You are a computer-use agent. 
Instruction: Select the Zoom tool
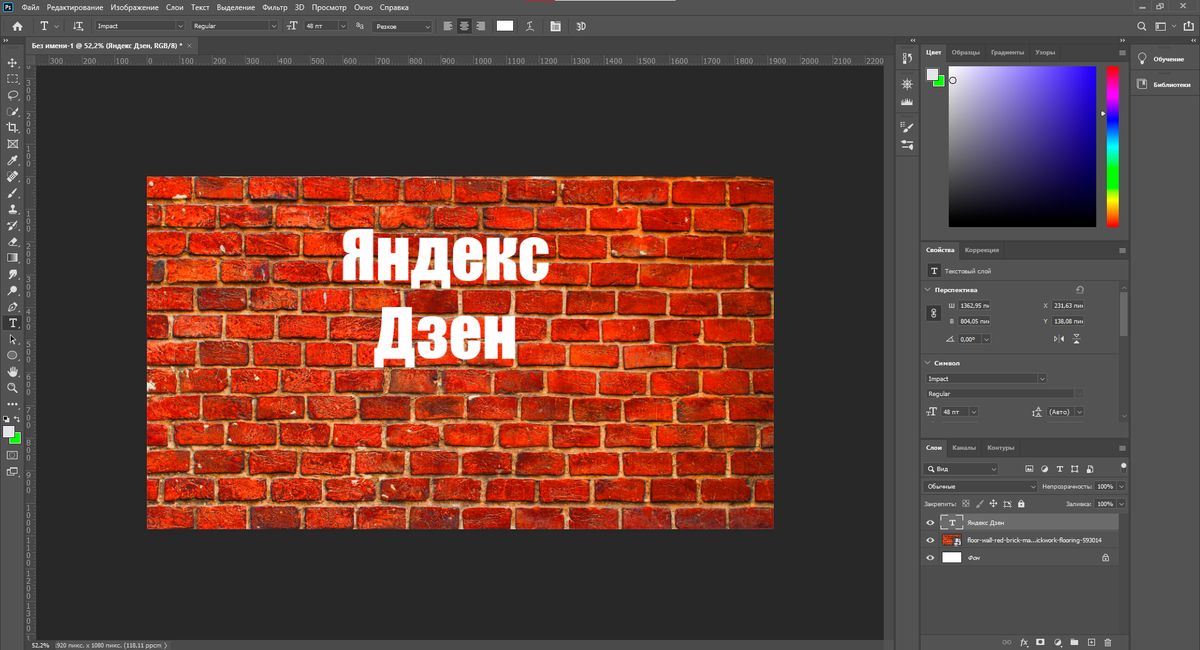click(13, 387)
